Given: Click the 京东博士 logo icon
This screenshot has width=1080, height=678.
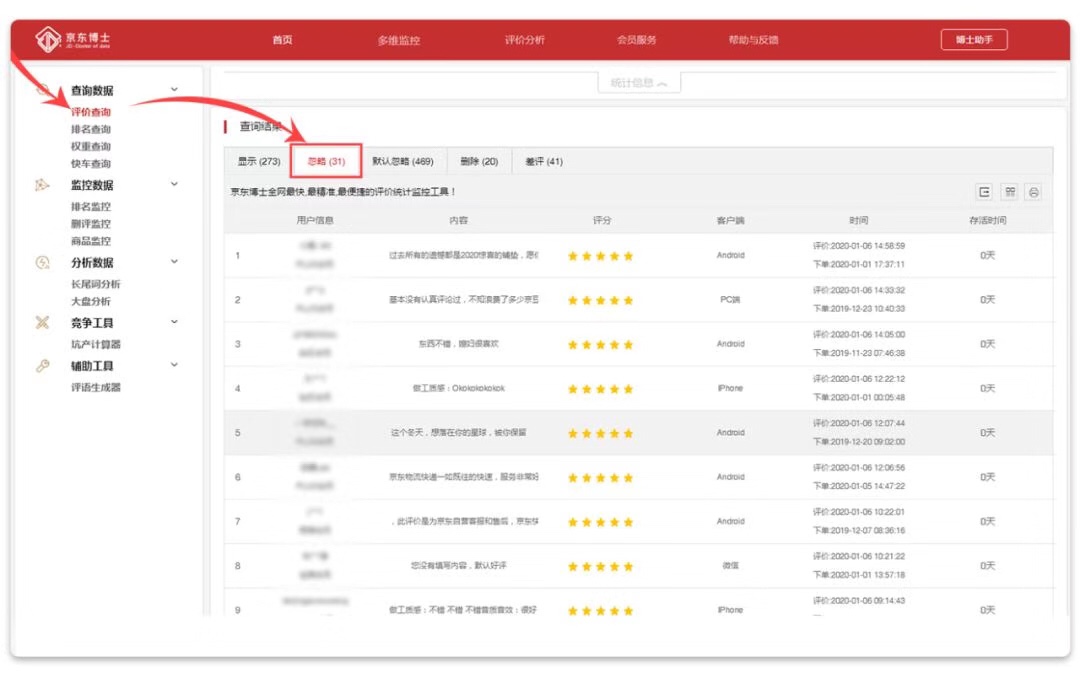Looking at the screenshot, I should (49, 40).
